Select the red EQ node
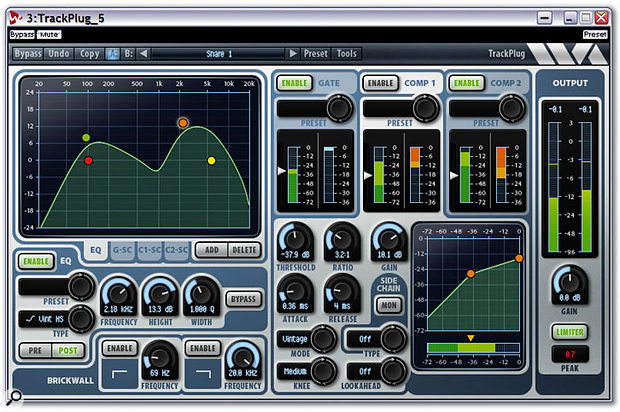 tap(89, 161)
